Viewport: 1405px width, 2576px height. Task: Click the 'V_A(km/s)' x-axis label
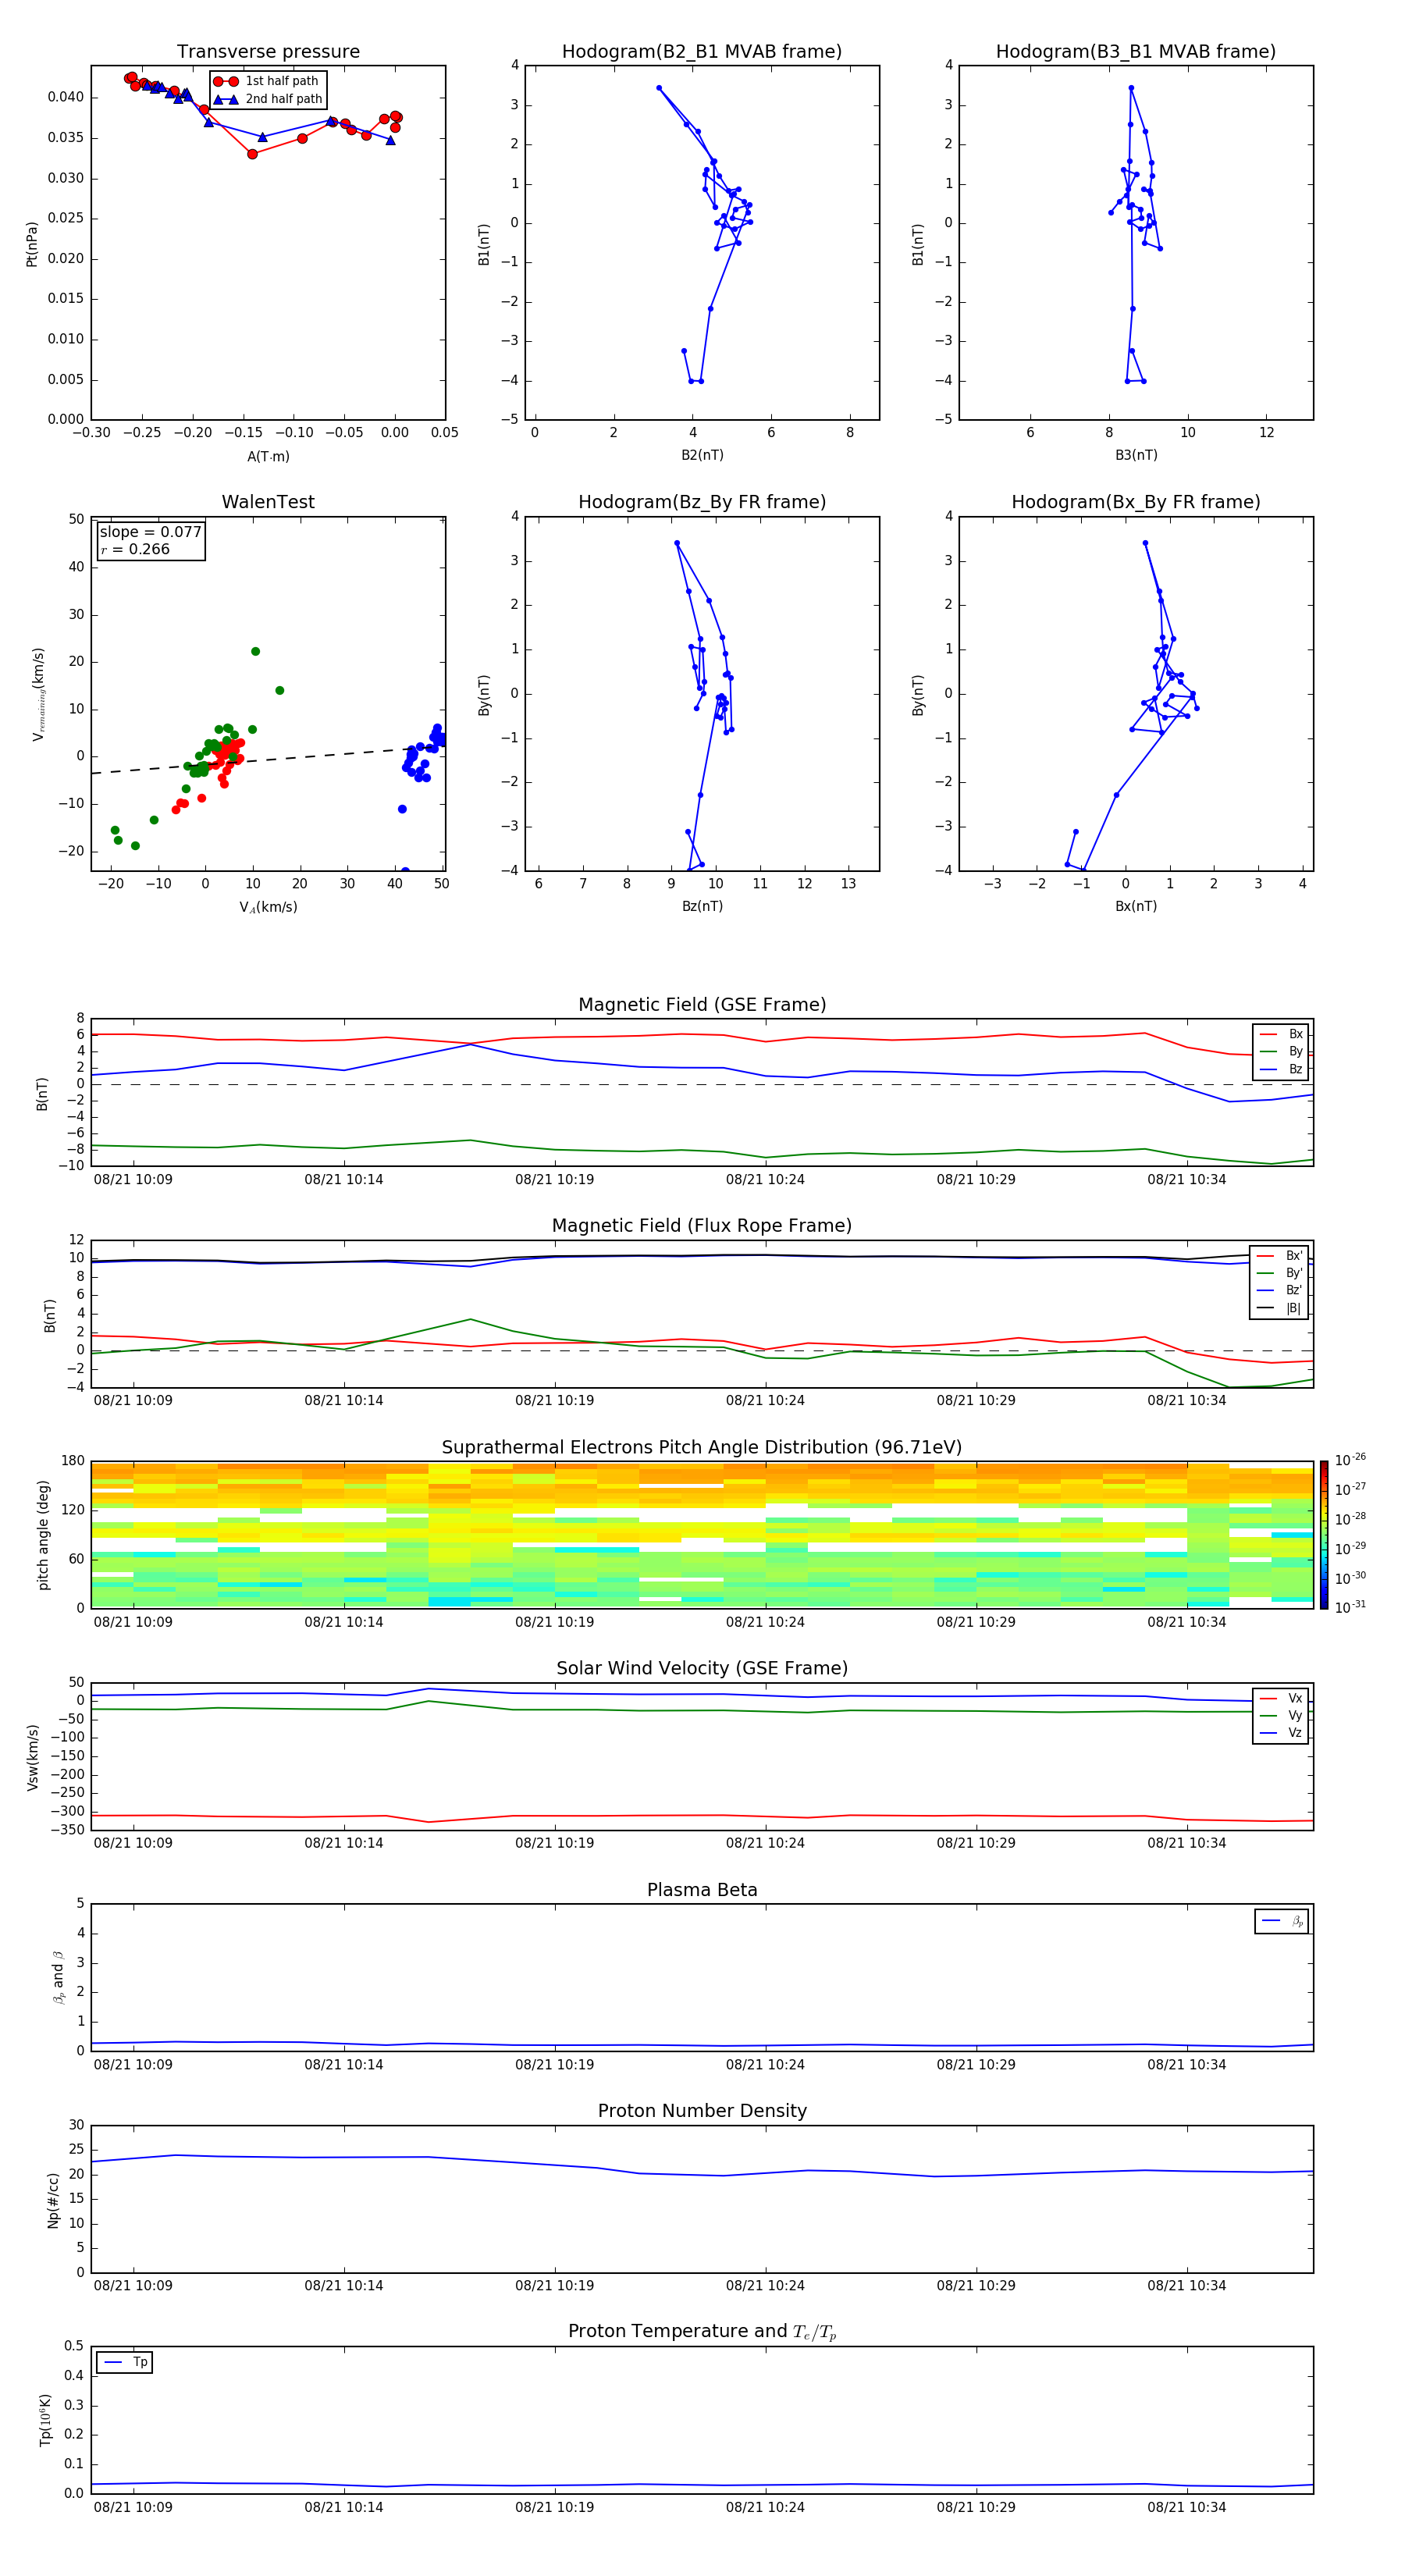tap(268, 907)
